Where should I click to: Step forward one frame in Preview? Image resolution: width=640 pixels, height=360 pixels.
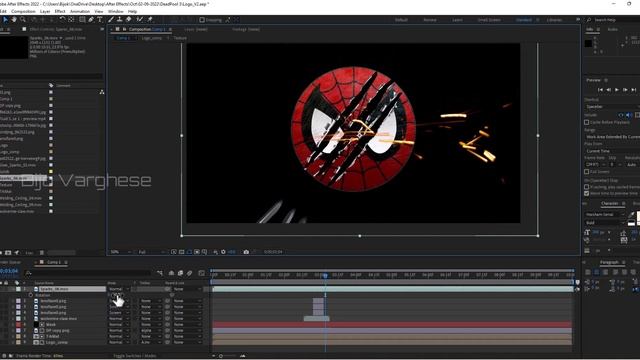pyautogui.click(x=625, y=90)
